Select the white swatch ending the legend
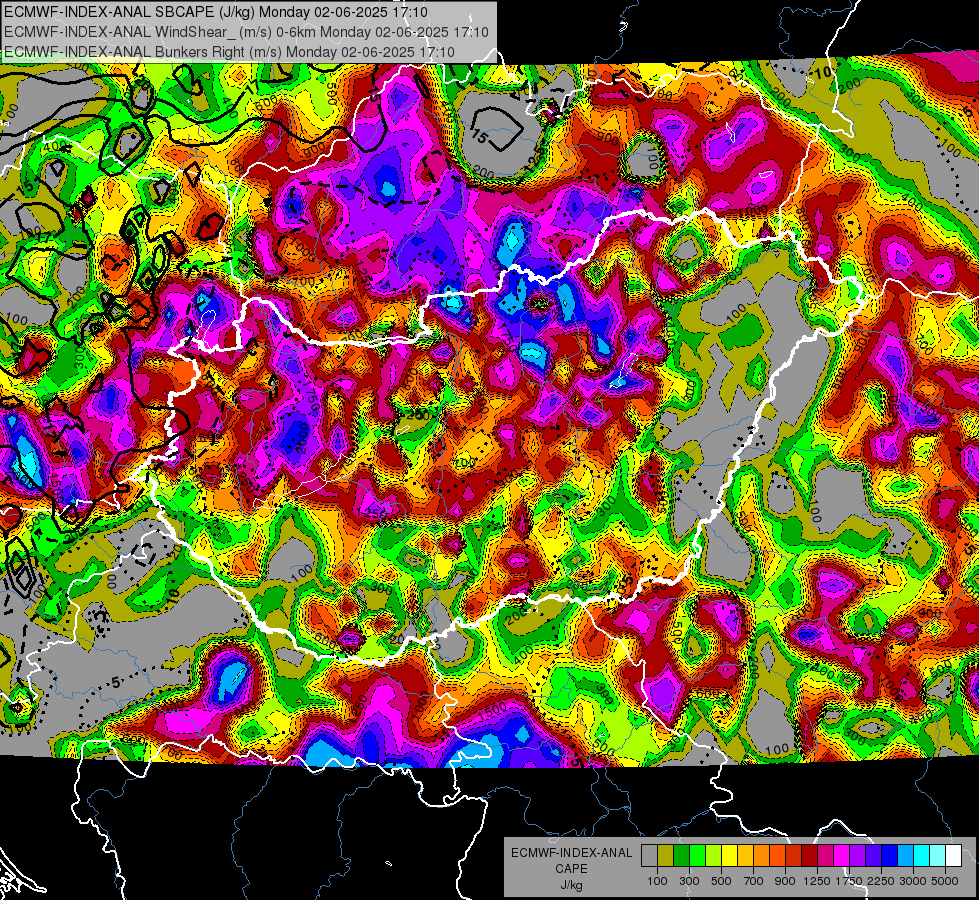Image resolution: width=979 pixels, height=900 pixels. click(953, 855)
